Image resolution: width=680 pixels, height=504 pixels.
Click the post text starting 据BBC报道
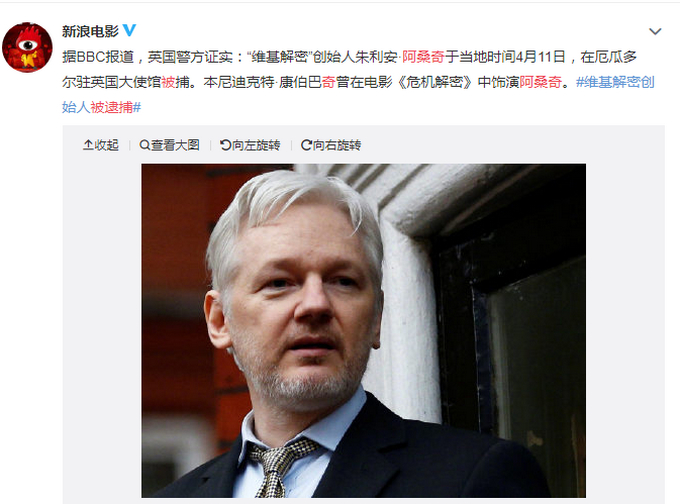(358, 82)
